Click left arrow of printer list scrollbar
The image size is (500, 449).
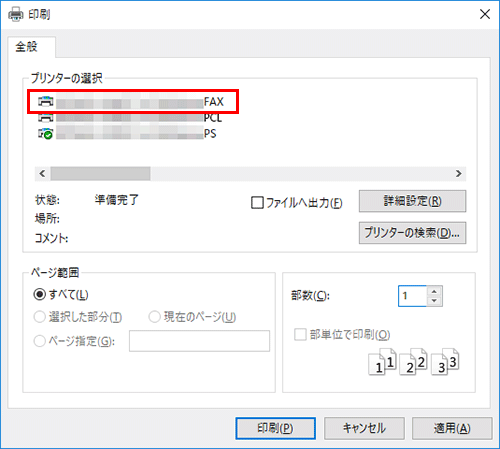pos(42,173)
